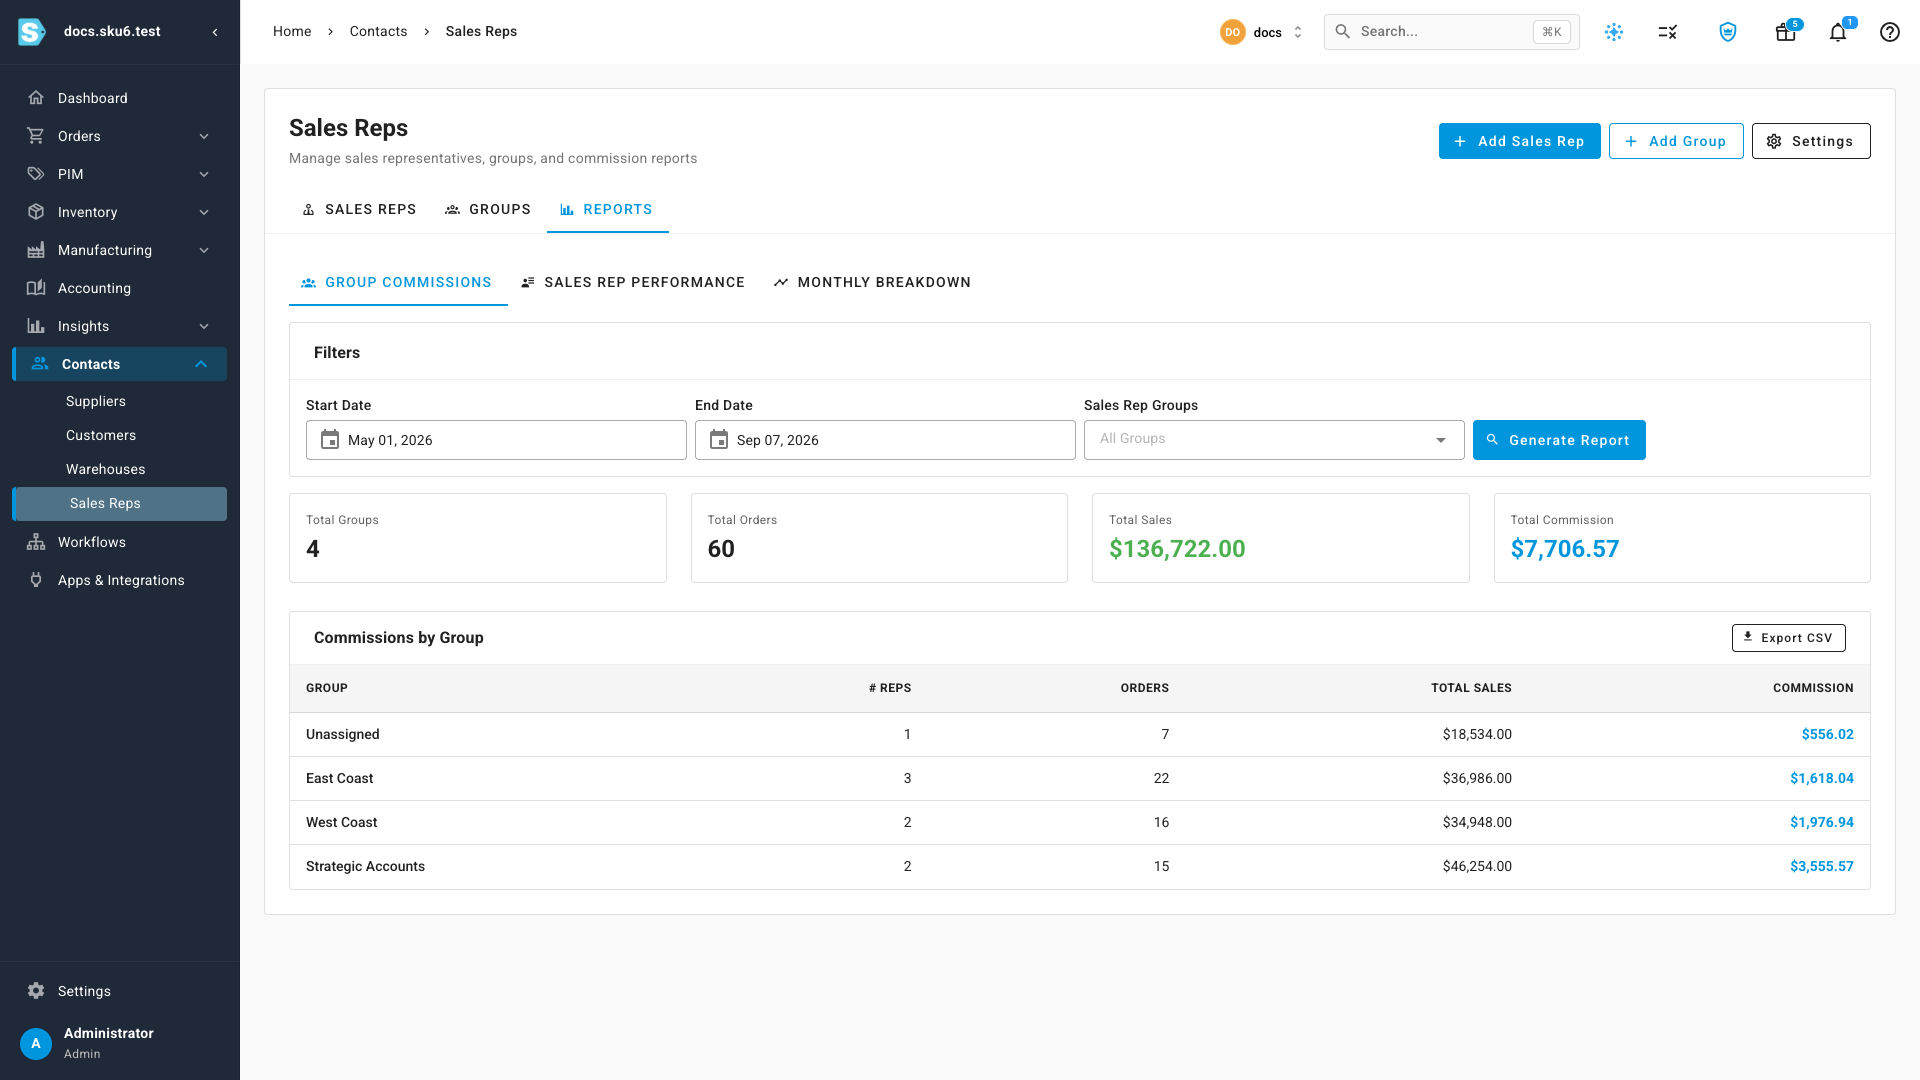Image resolution: width=1920 pixels, height=1080 pixels.
Task: Click the End Date calendar icon
Action: (x=719, y=440)
